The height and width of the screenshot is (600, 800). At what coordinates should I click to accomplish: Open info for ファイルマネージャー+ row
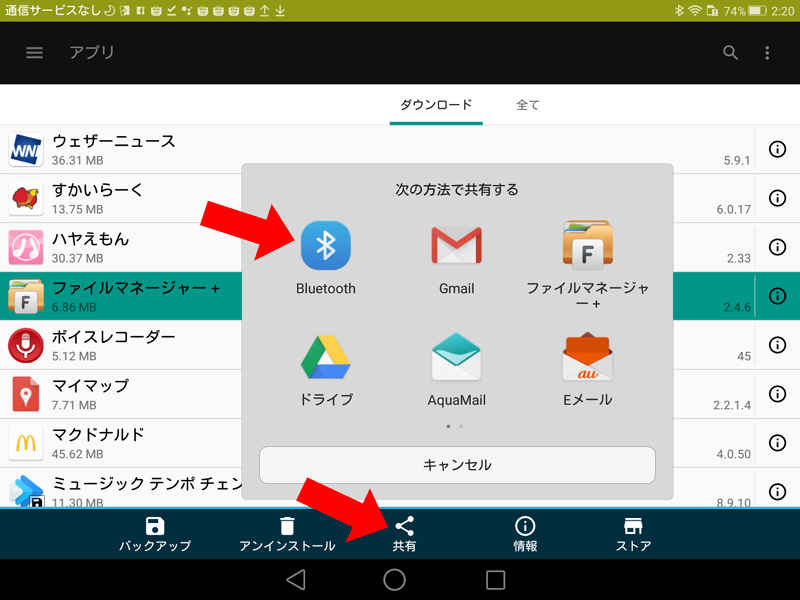pyautogui.click(x=777, y=296)
